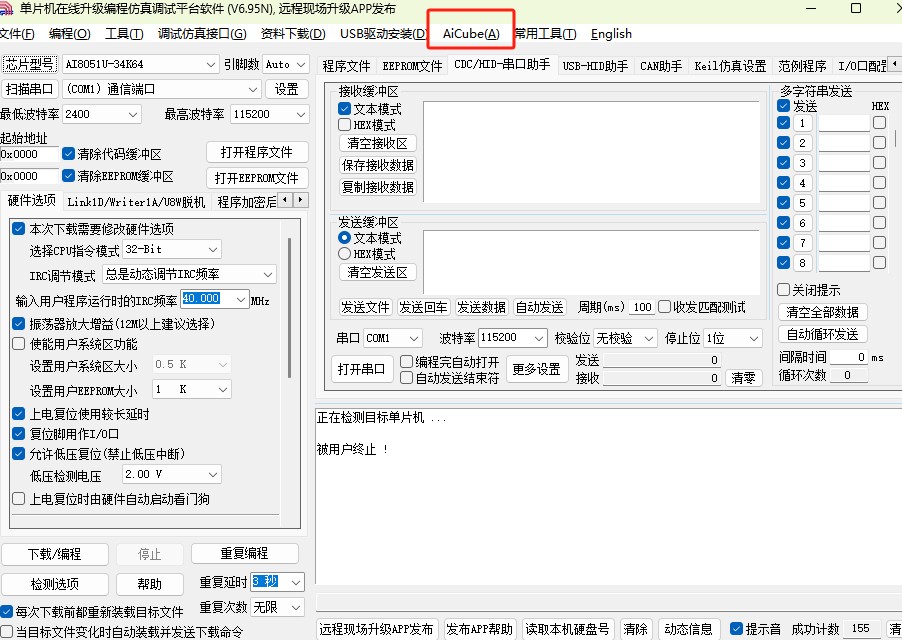Toggle 复位脚用作I/O口 checkbox
Image resolution: width=902 pixels, height=640 pixels.
click(x=18, y=434)
